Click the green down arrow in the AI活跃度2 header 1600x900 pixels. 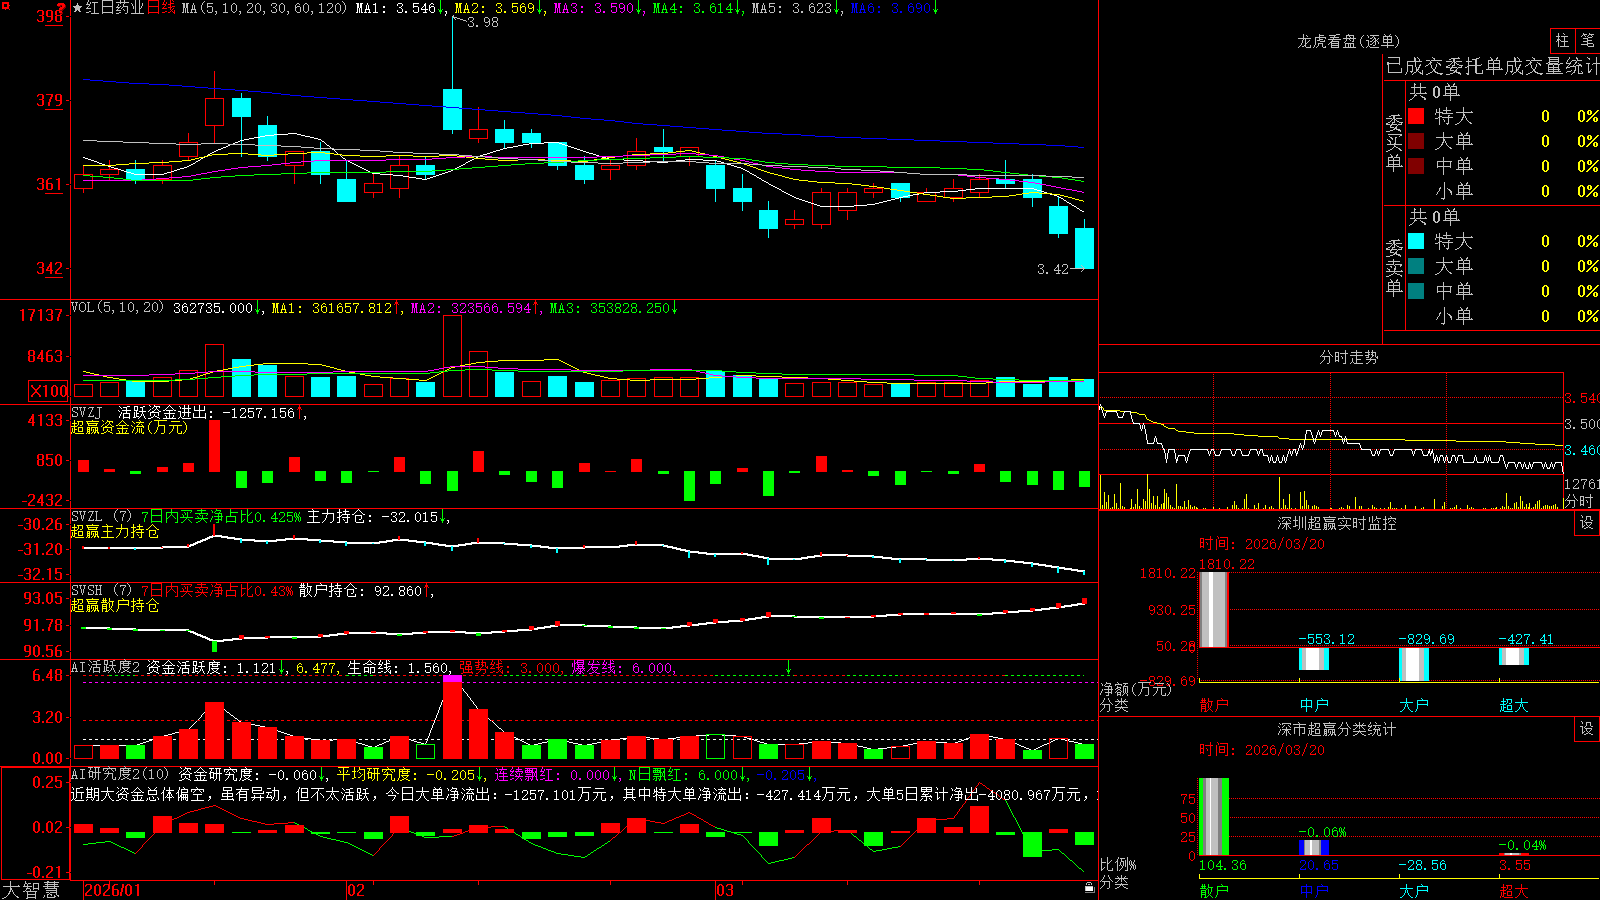(788, 667)
